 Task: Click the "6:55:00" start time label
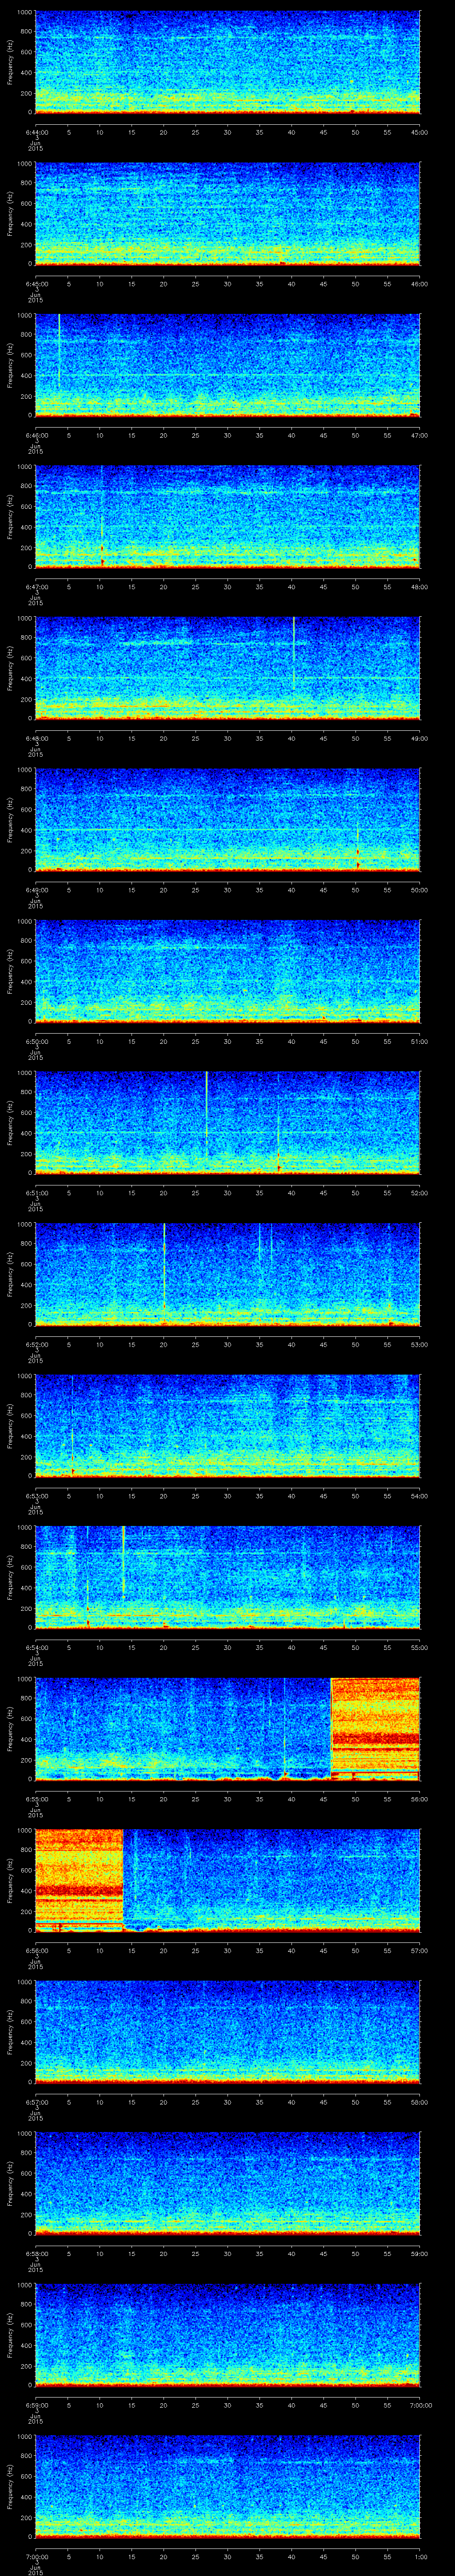(36, 1799)
